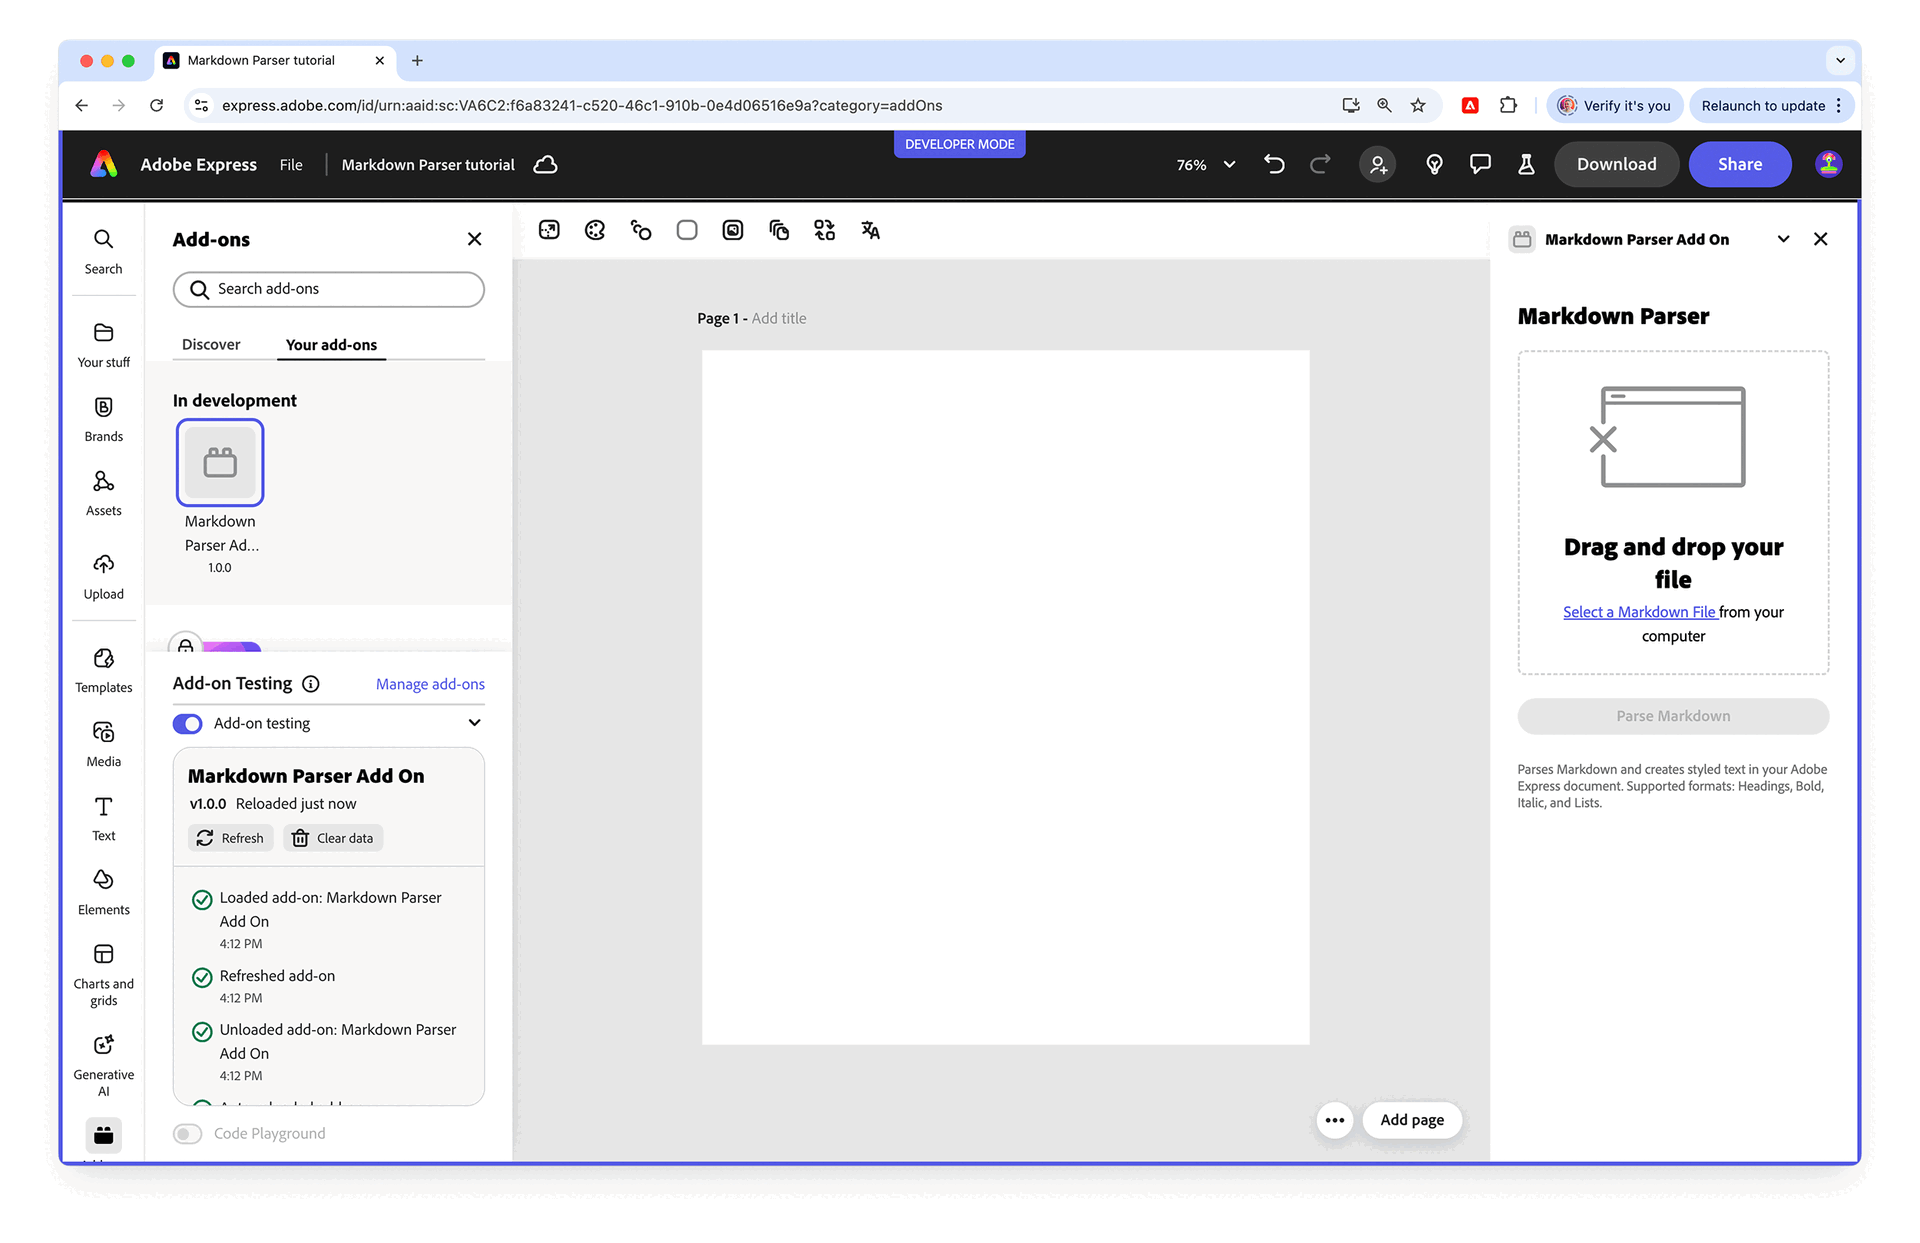Open the lightbulb help icon

coord(1434,164)
